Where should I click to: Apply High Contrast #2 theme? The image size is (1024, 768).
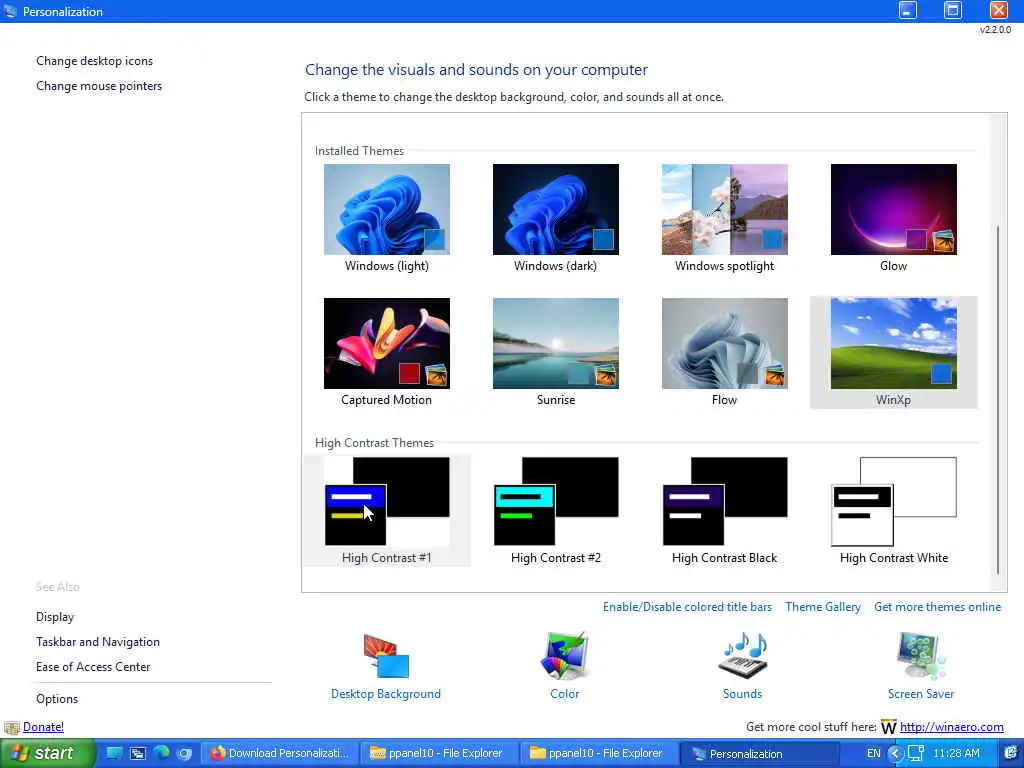pos(556,511)
